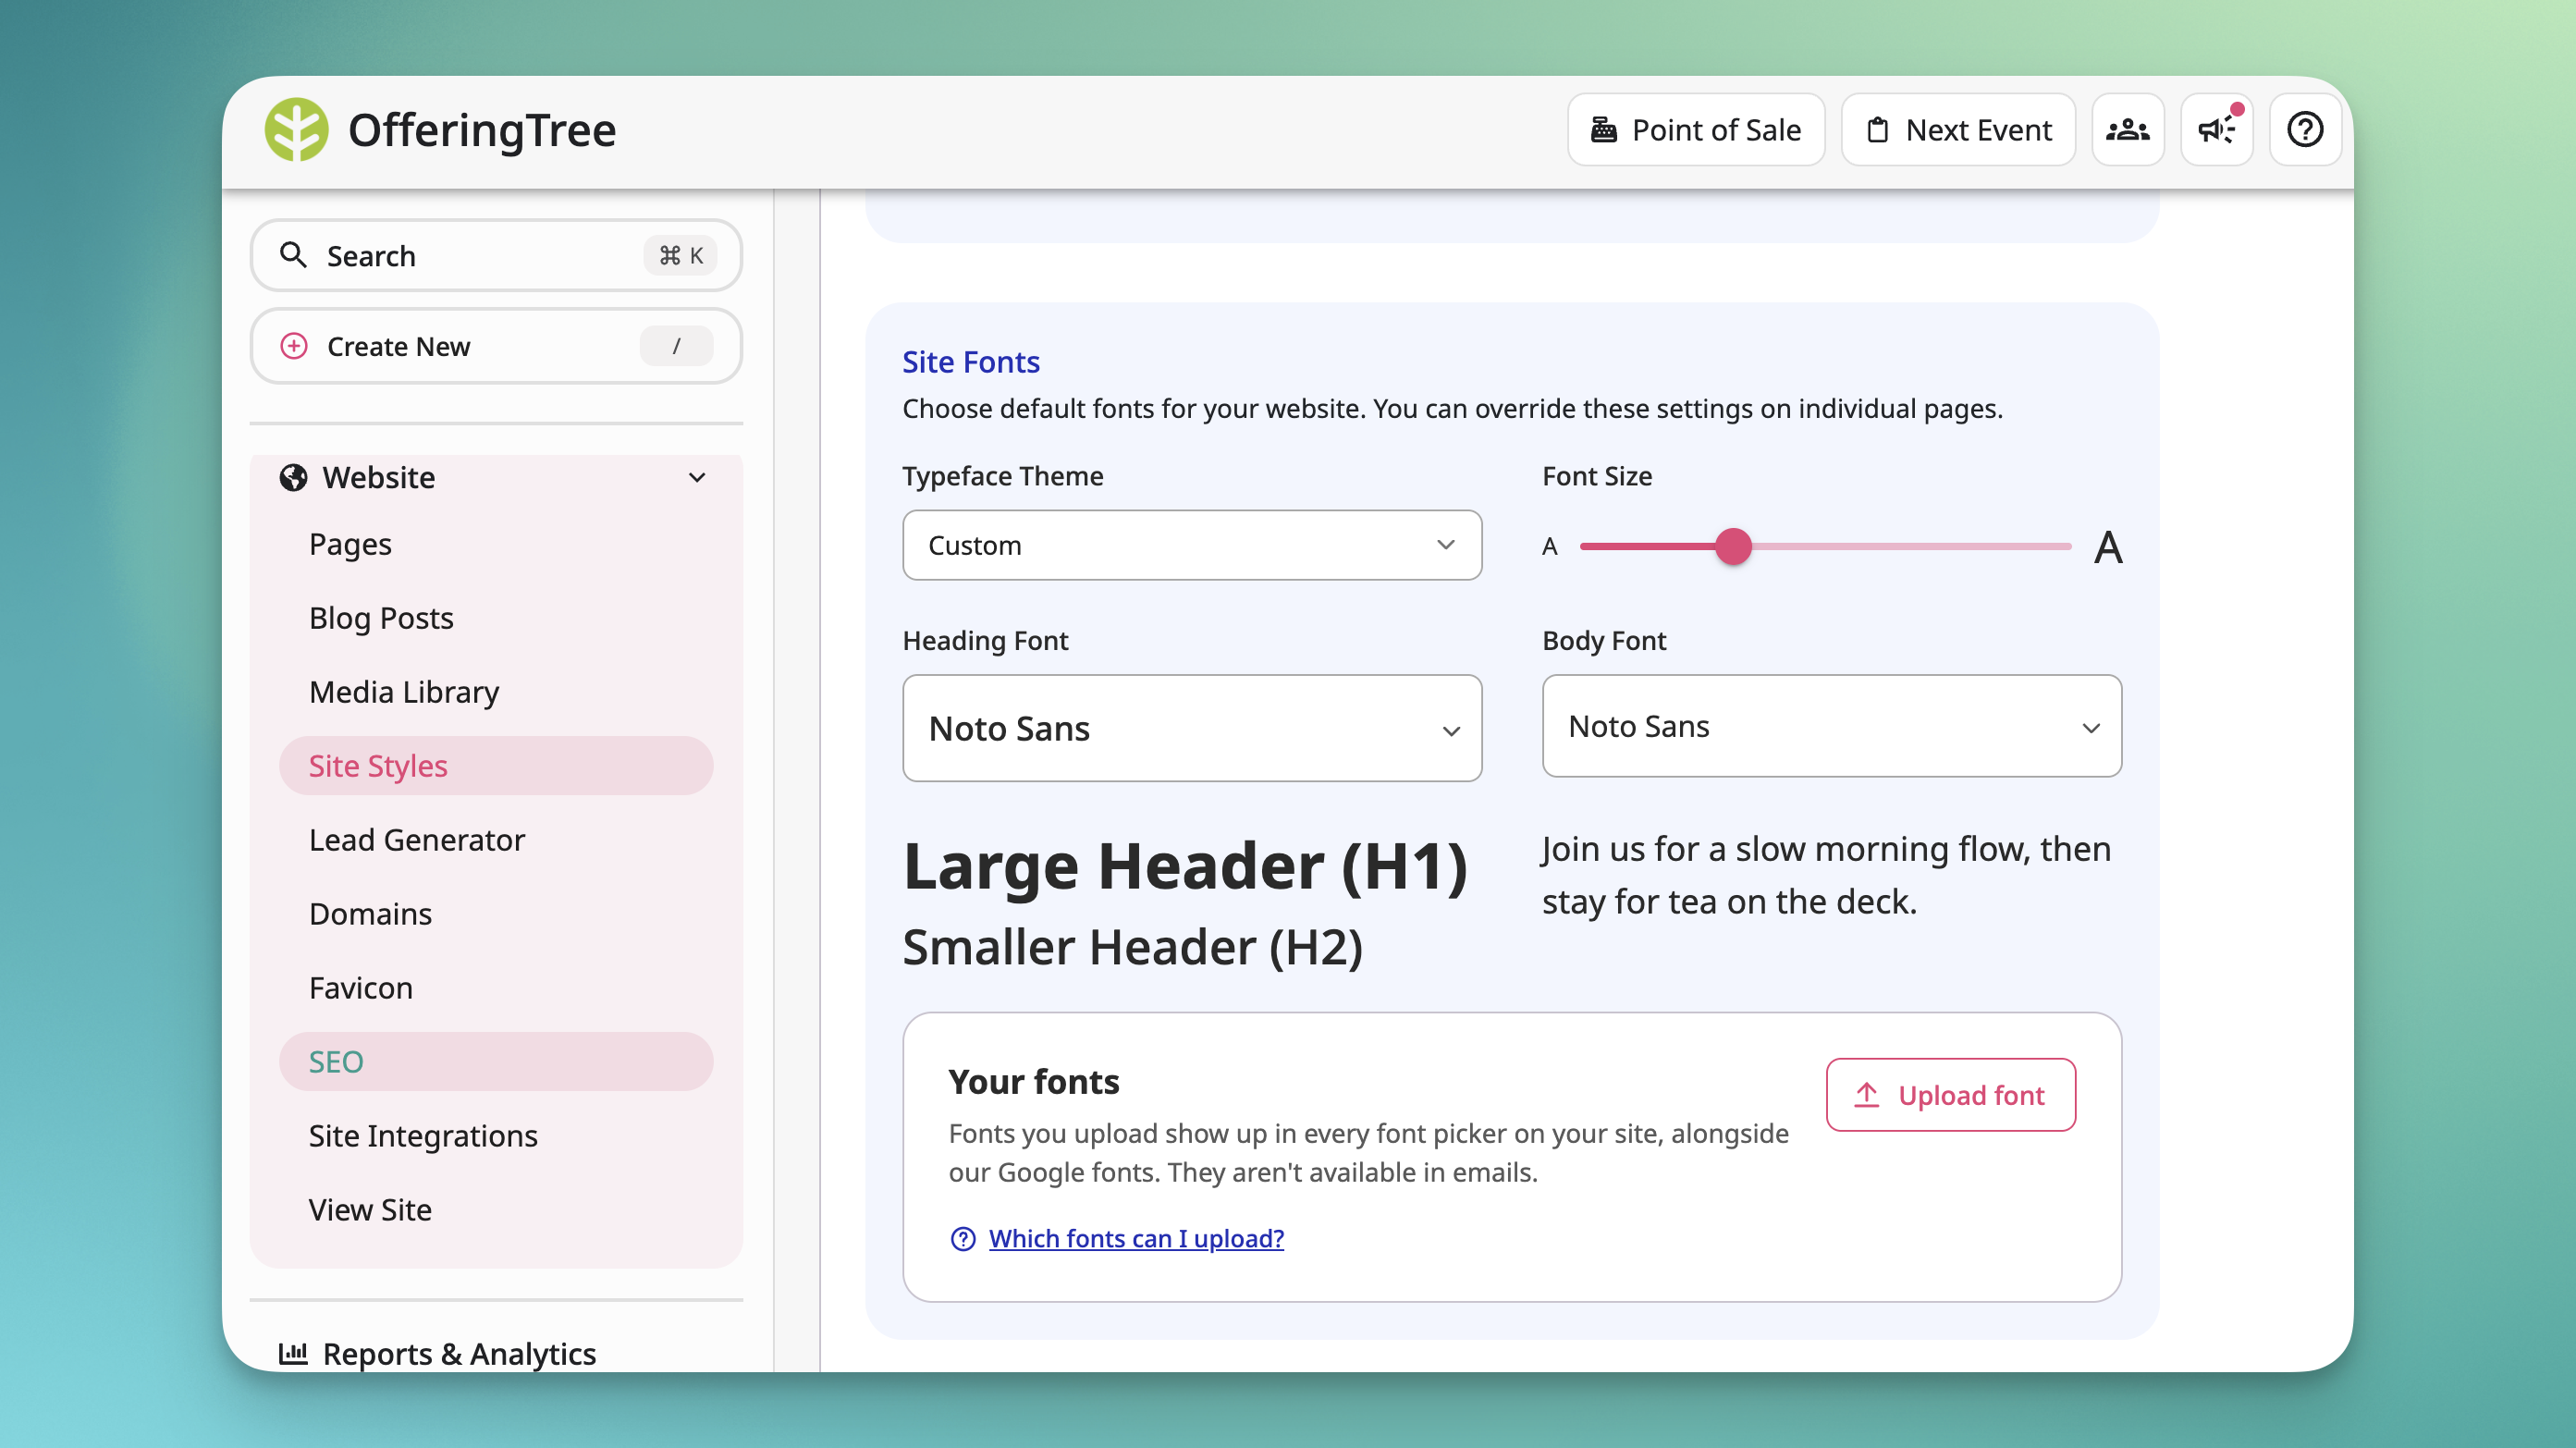This screenshot has height=1448, width=2576.
Task: Click the globe icon beside Website
Action: pos(293,478)
